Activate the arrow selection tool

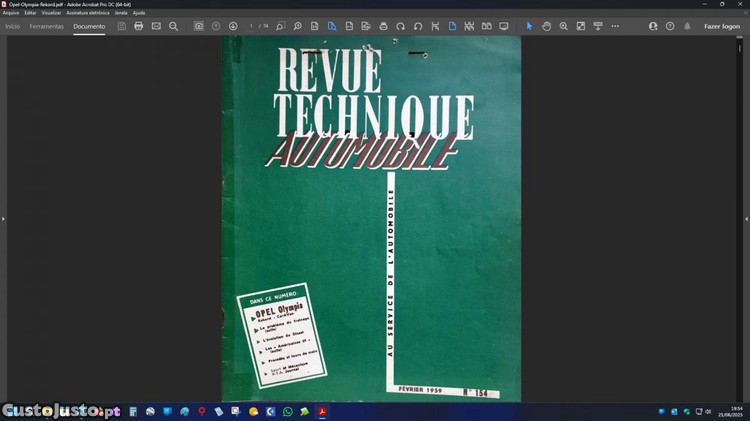point(530,26)
